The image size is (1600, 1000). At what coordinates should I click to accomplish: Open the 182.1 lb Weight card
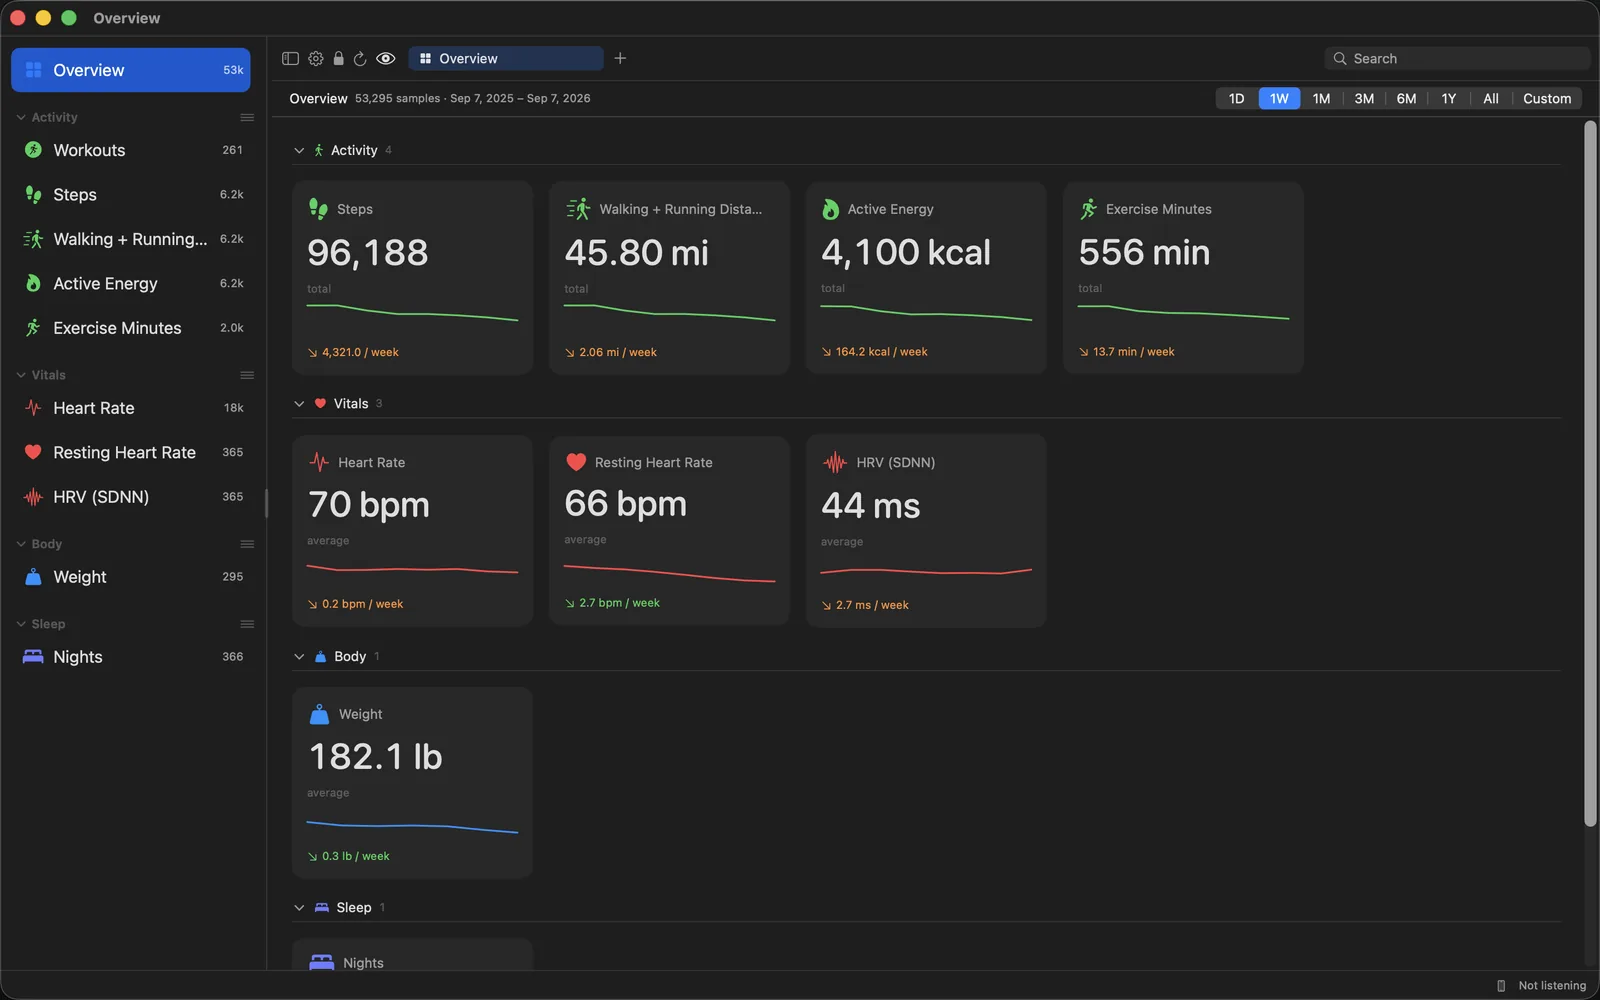(x=412, y=783)
